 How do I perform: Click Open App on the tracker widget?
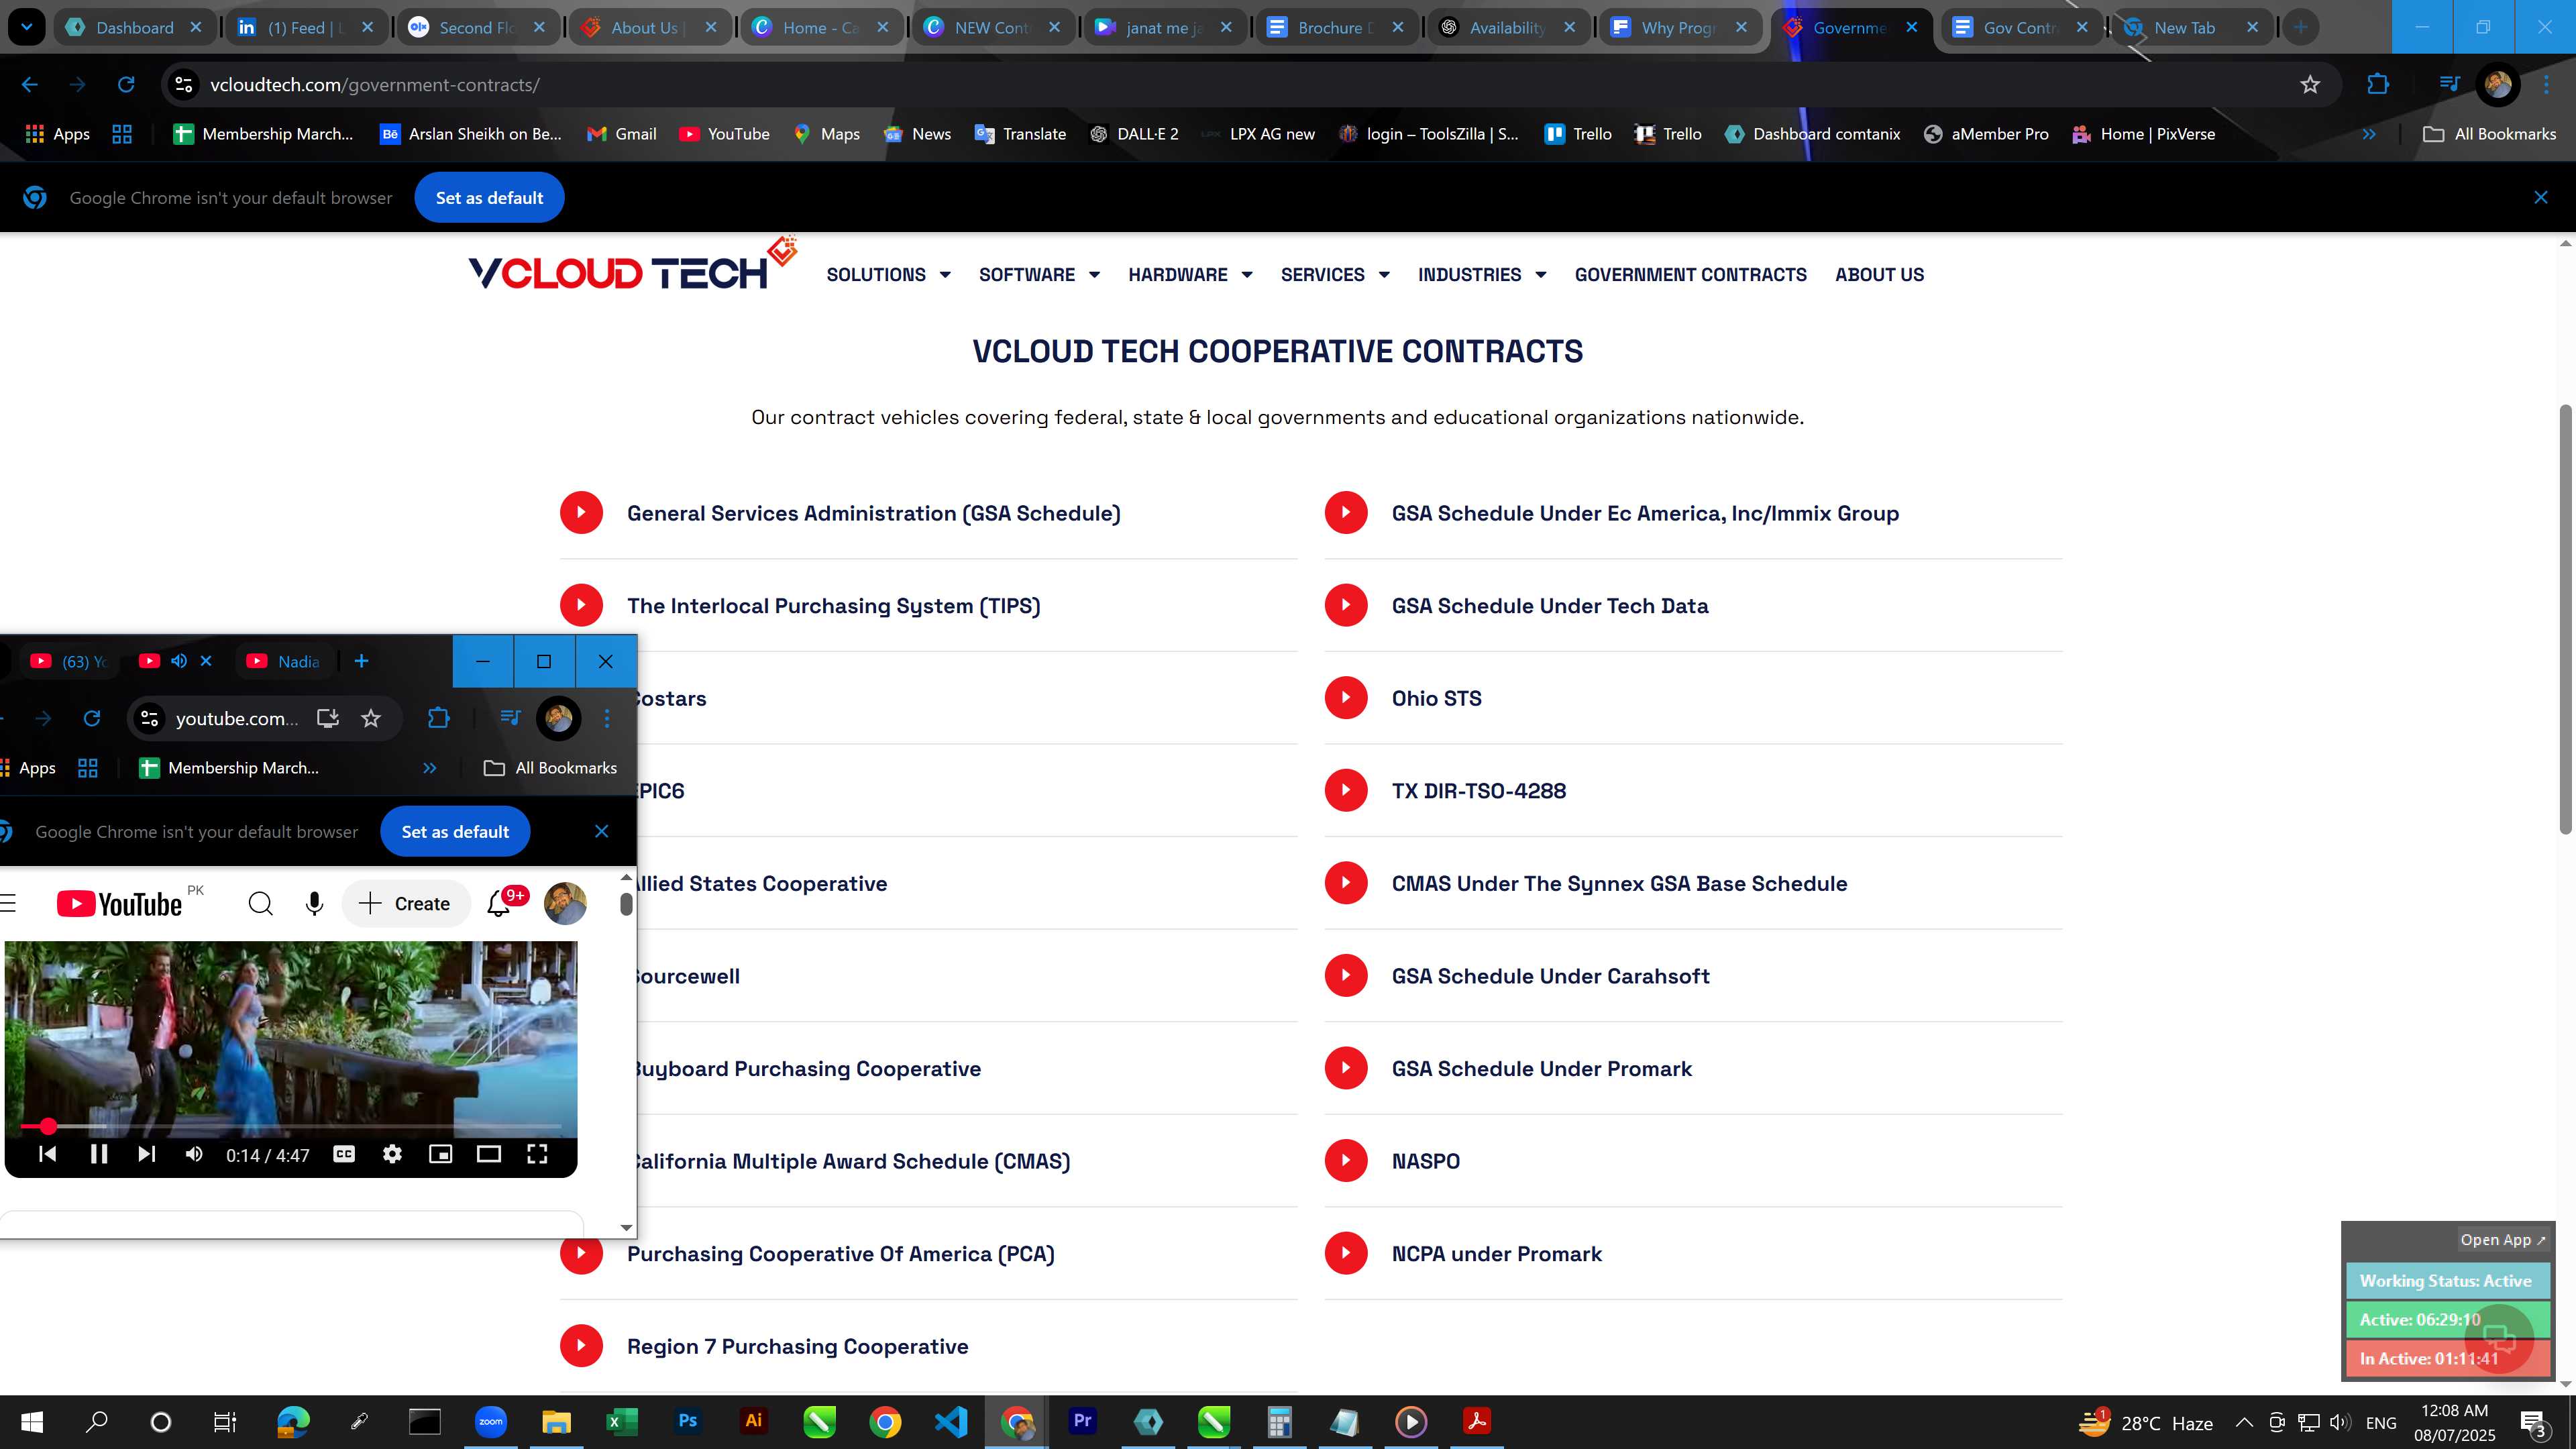coord(2502,1240)
